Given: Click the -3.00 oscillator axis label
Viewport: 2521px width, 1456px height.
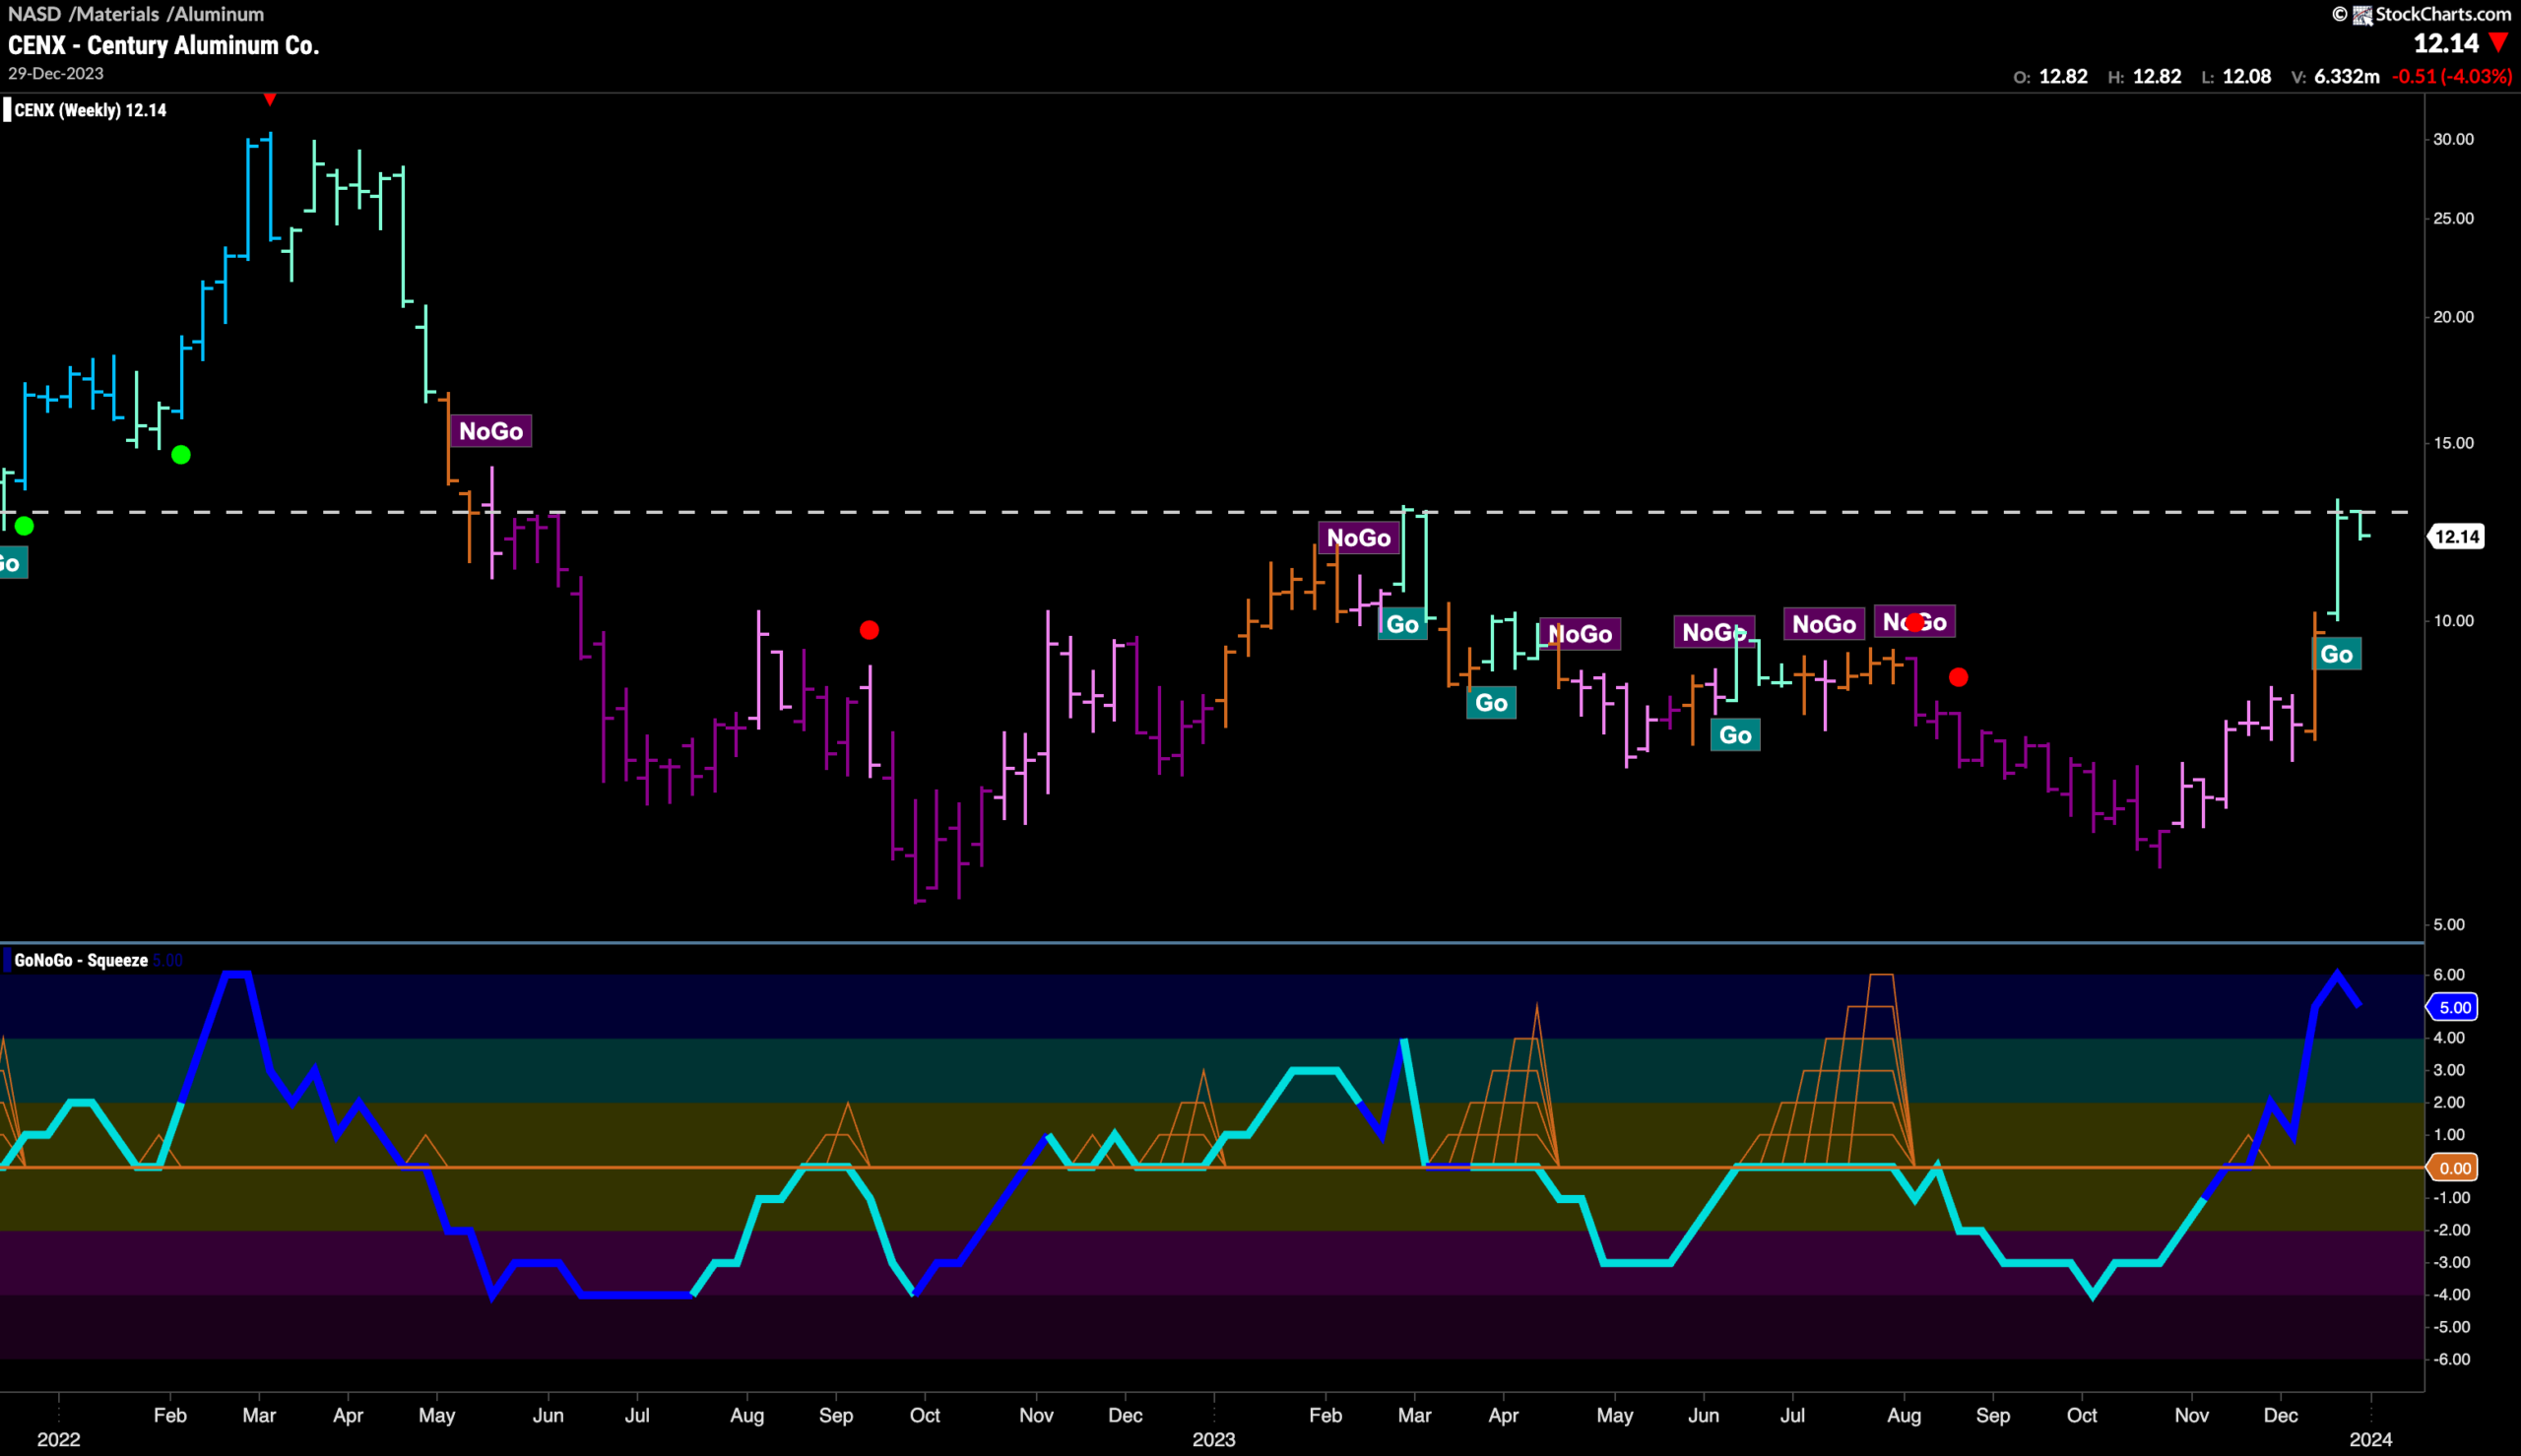Looking at the screenshot, I should coord(2449,1263).
